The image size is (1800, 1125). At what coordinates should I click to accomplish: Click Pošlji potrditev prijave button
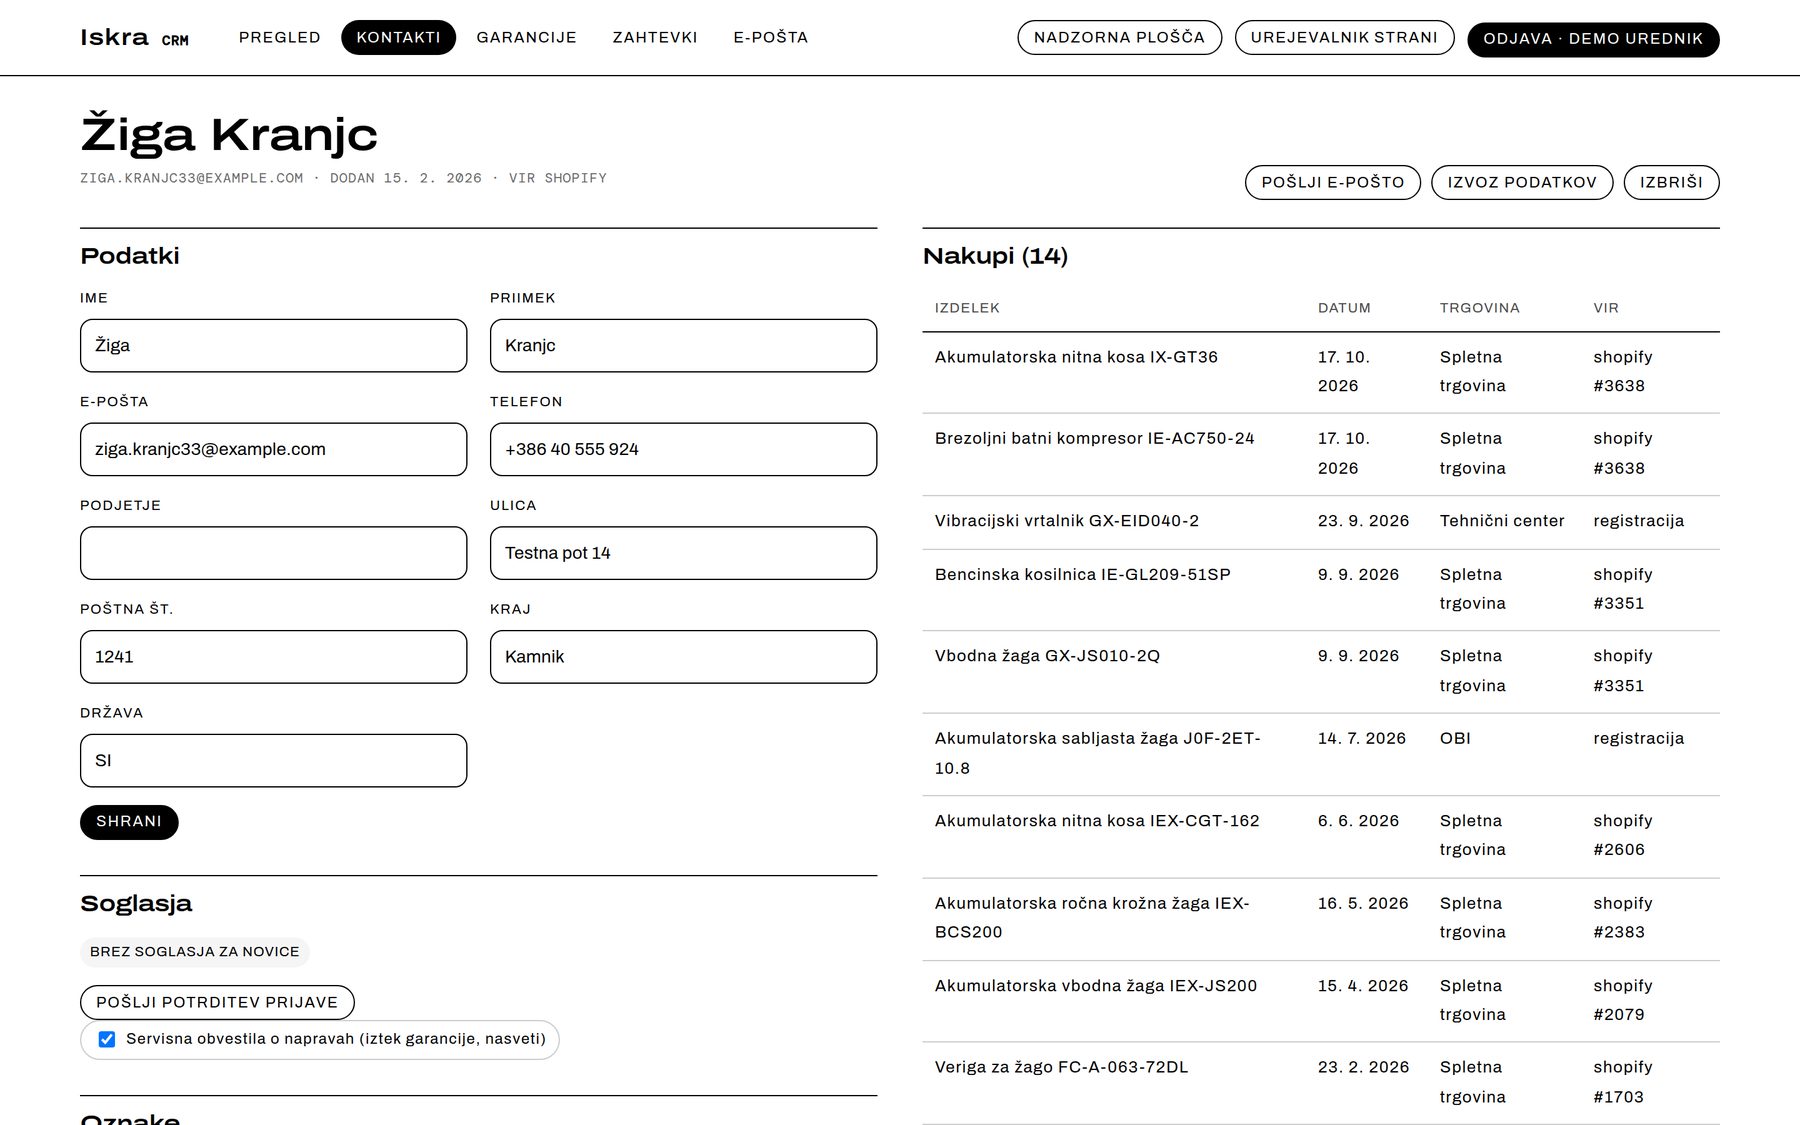tap(217, 1002)
